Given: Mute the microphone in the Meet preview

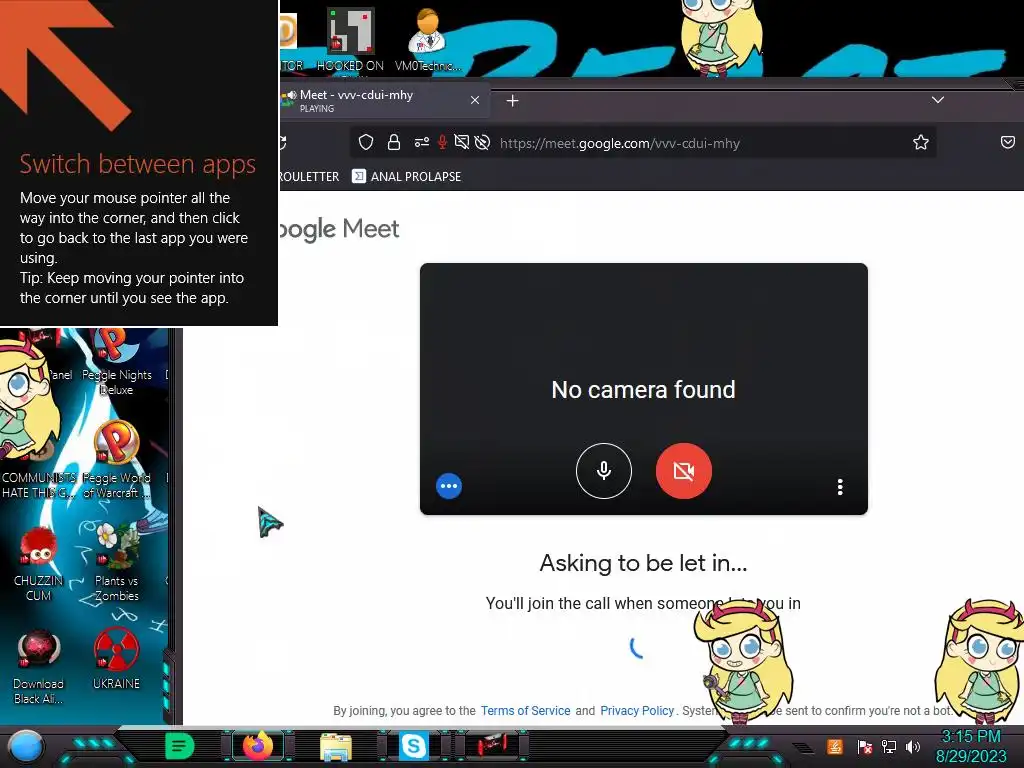Looking at the screenshot, I should click(603, 471).
